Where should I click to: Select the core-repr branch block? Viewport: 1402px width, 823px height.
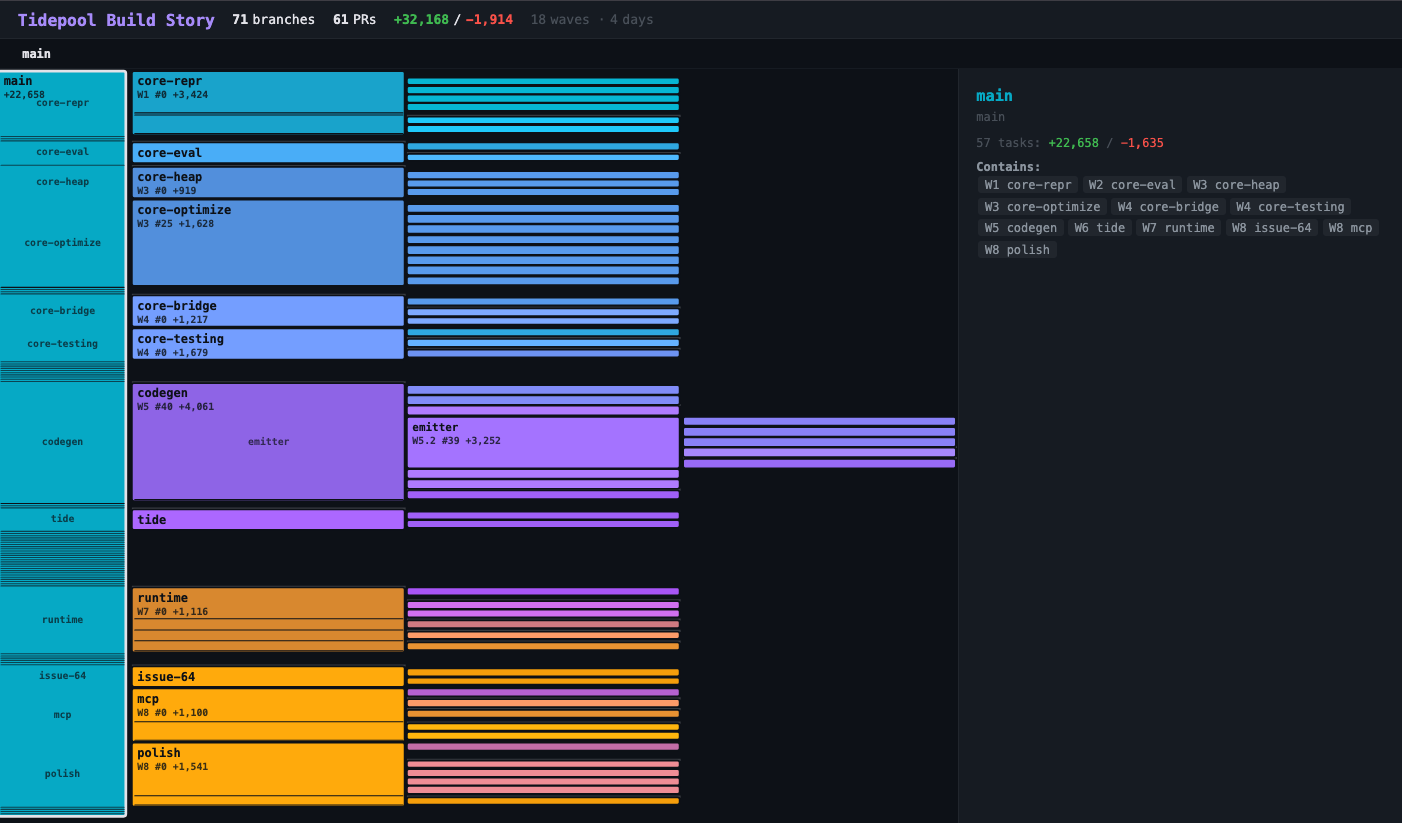pyautogui.click(x=268, y=98)
